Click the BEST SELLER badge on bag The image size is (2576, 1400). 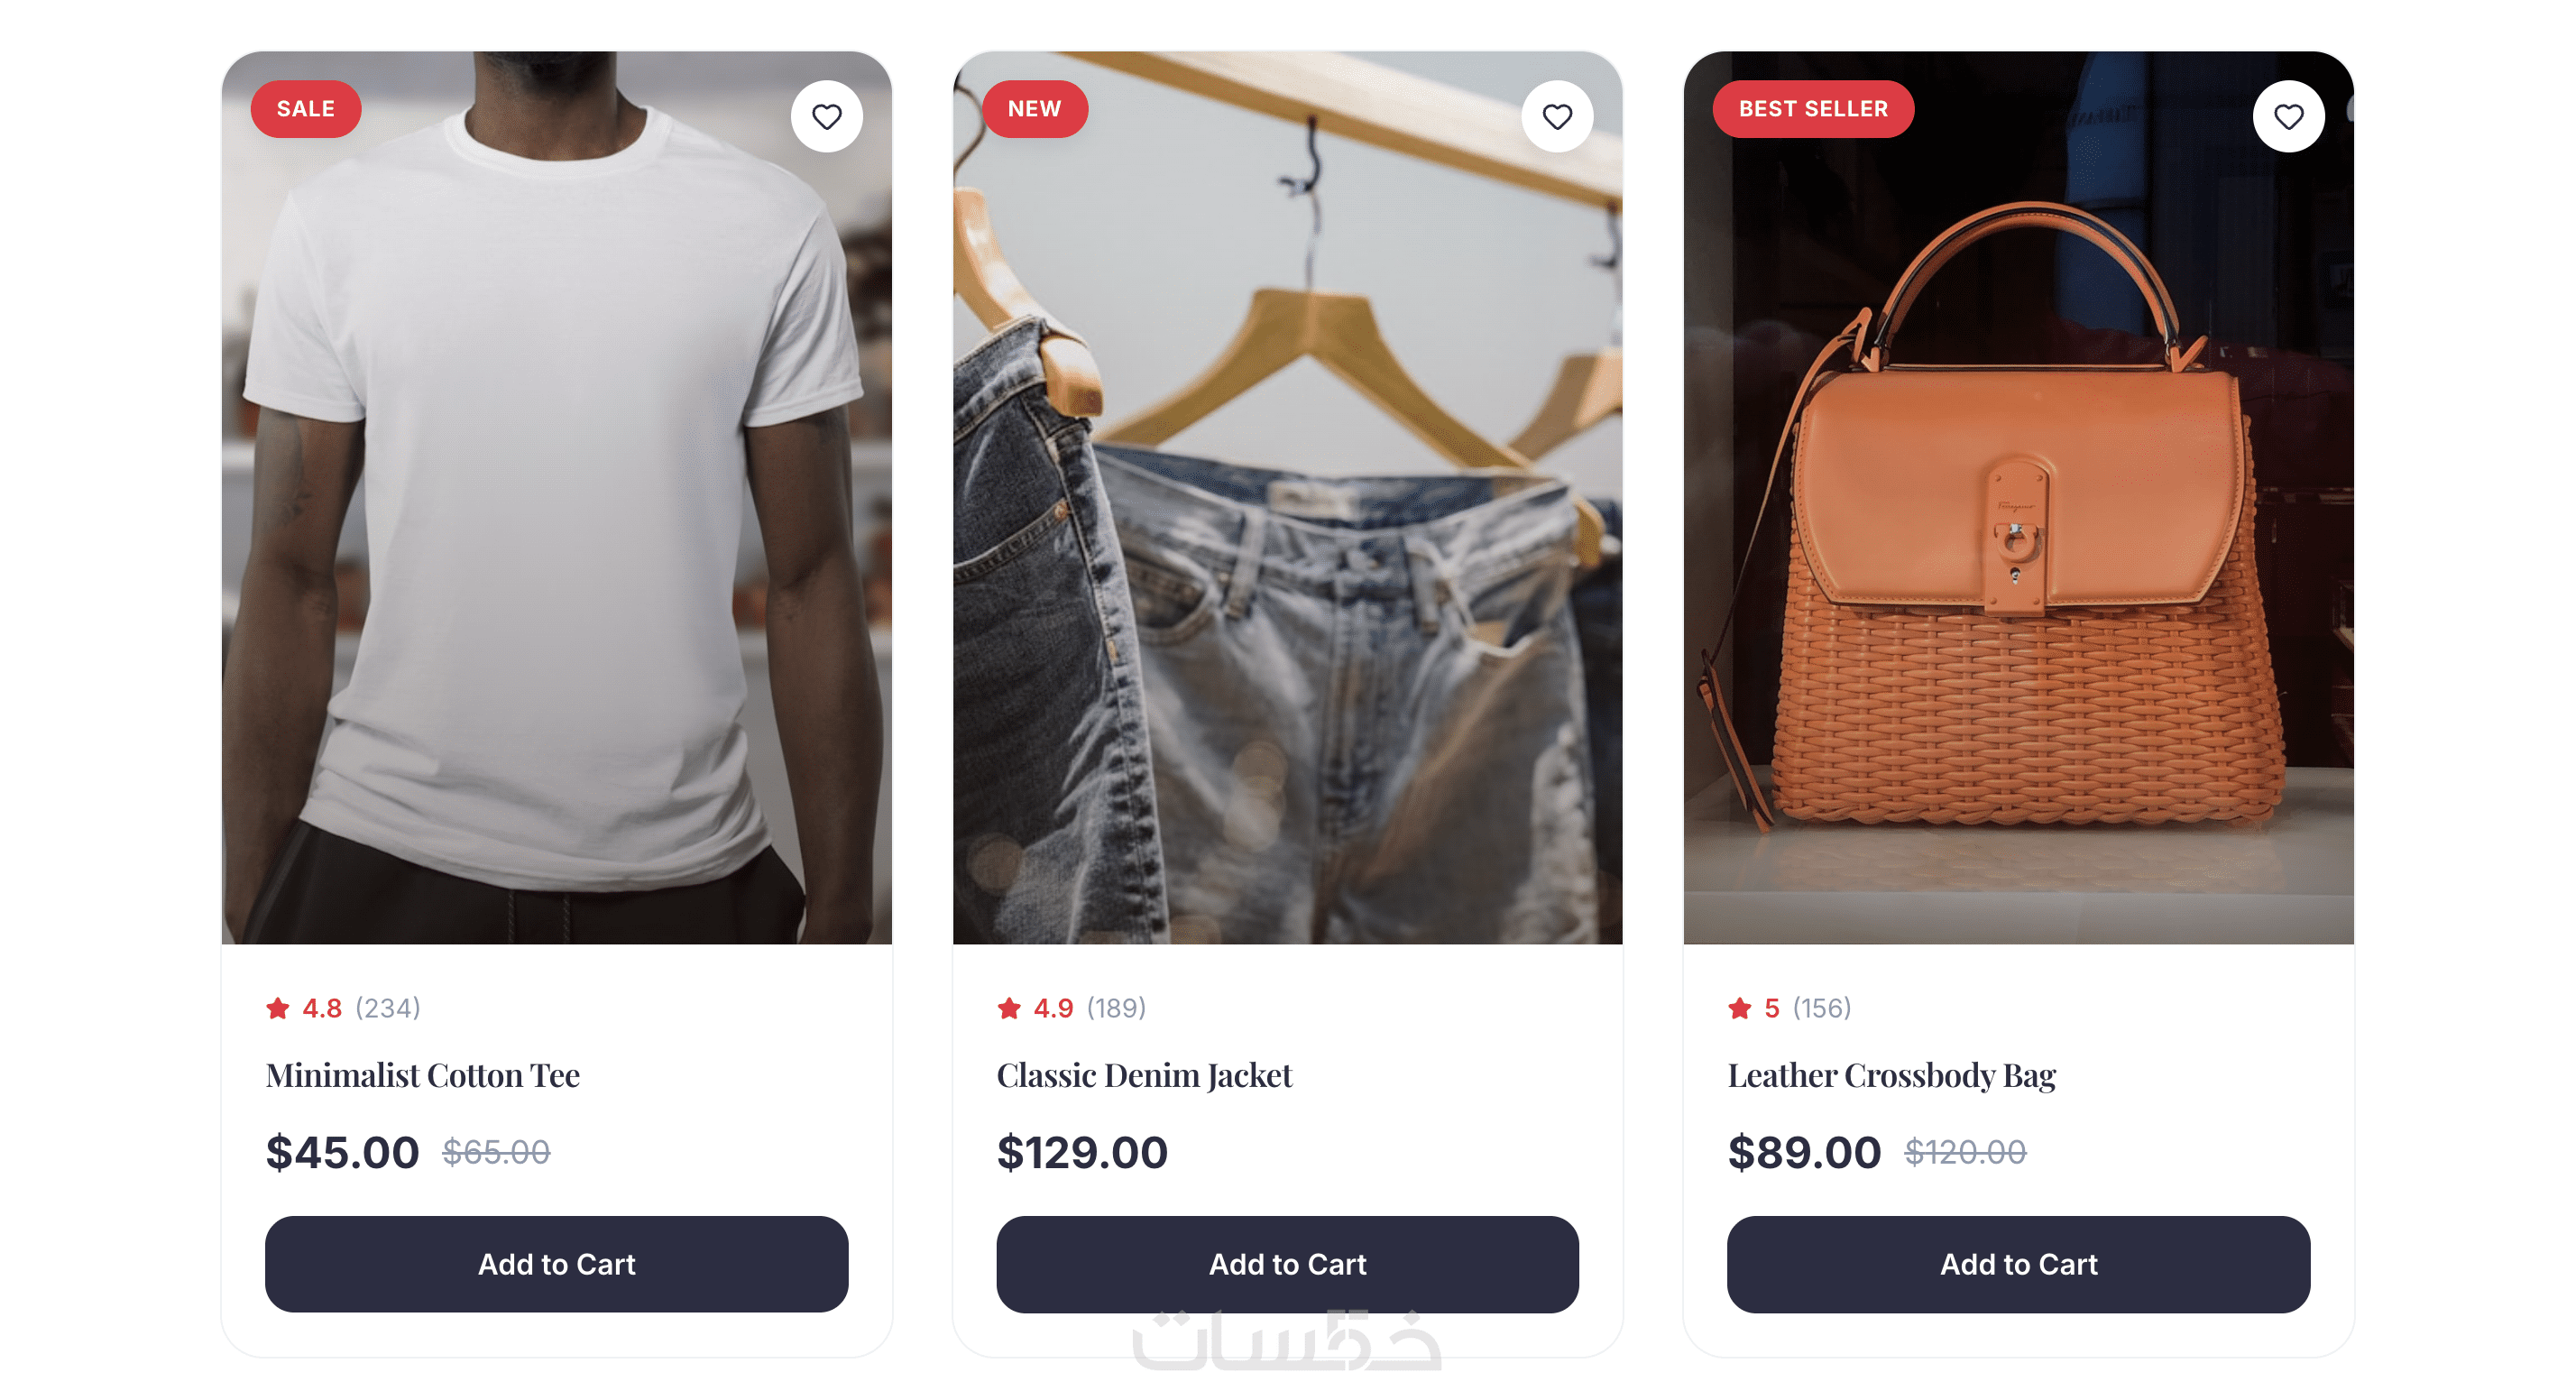coord(1813,108)
